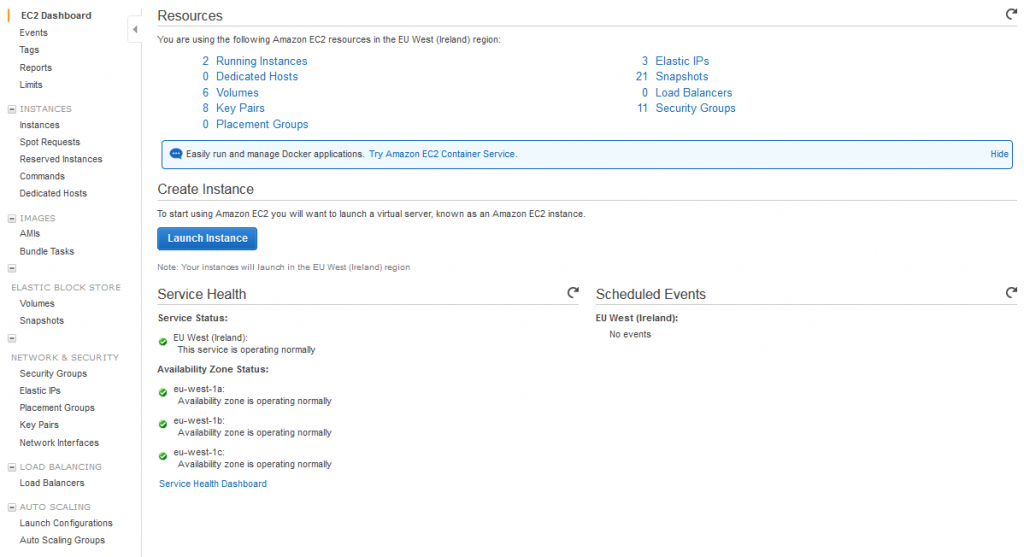Open Dedicated Hosts in the sidebar
Screen dimensions: 1024x557
click(53, 193)
